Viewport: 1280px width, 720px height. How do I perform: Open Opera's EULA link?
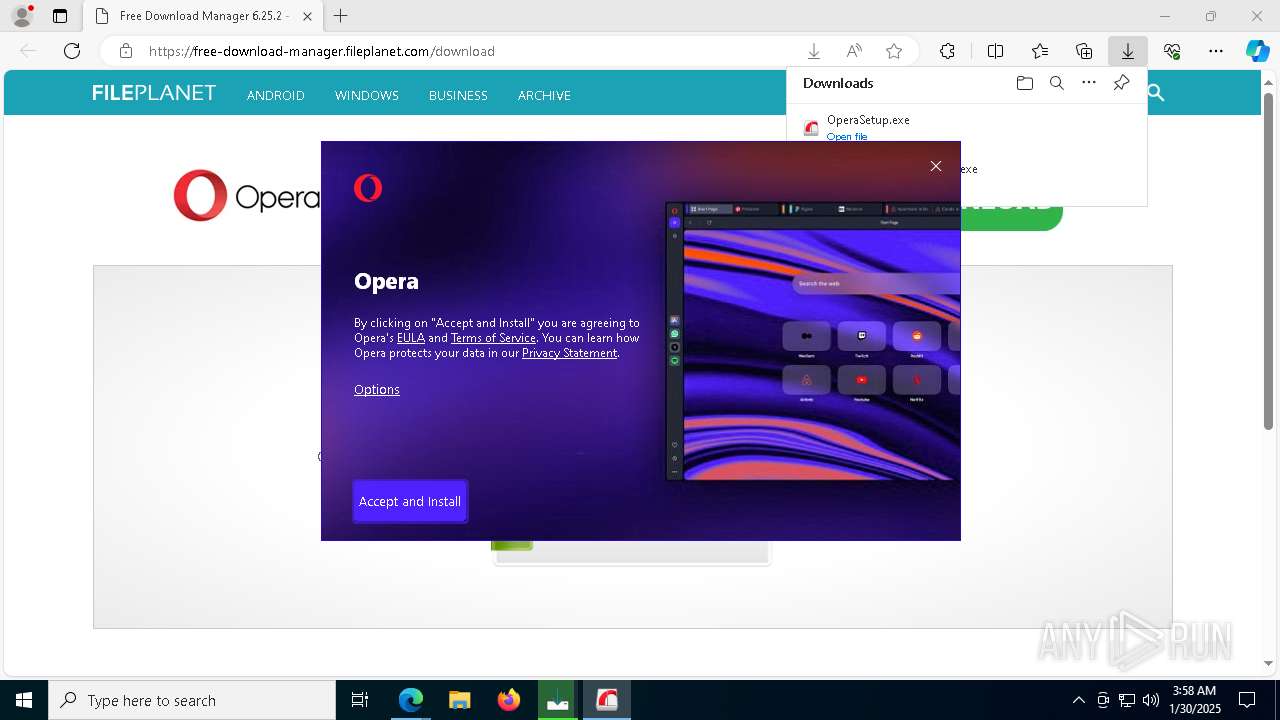(411, 338)
